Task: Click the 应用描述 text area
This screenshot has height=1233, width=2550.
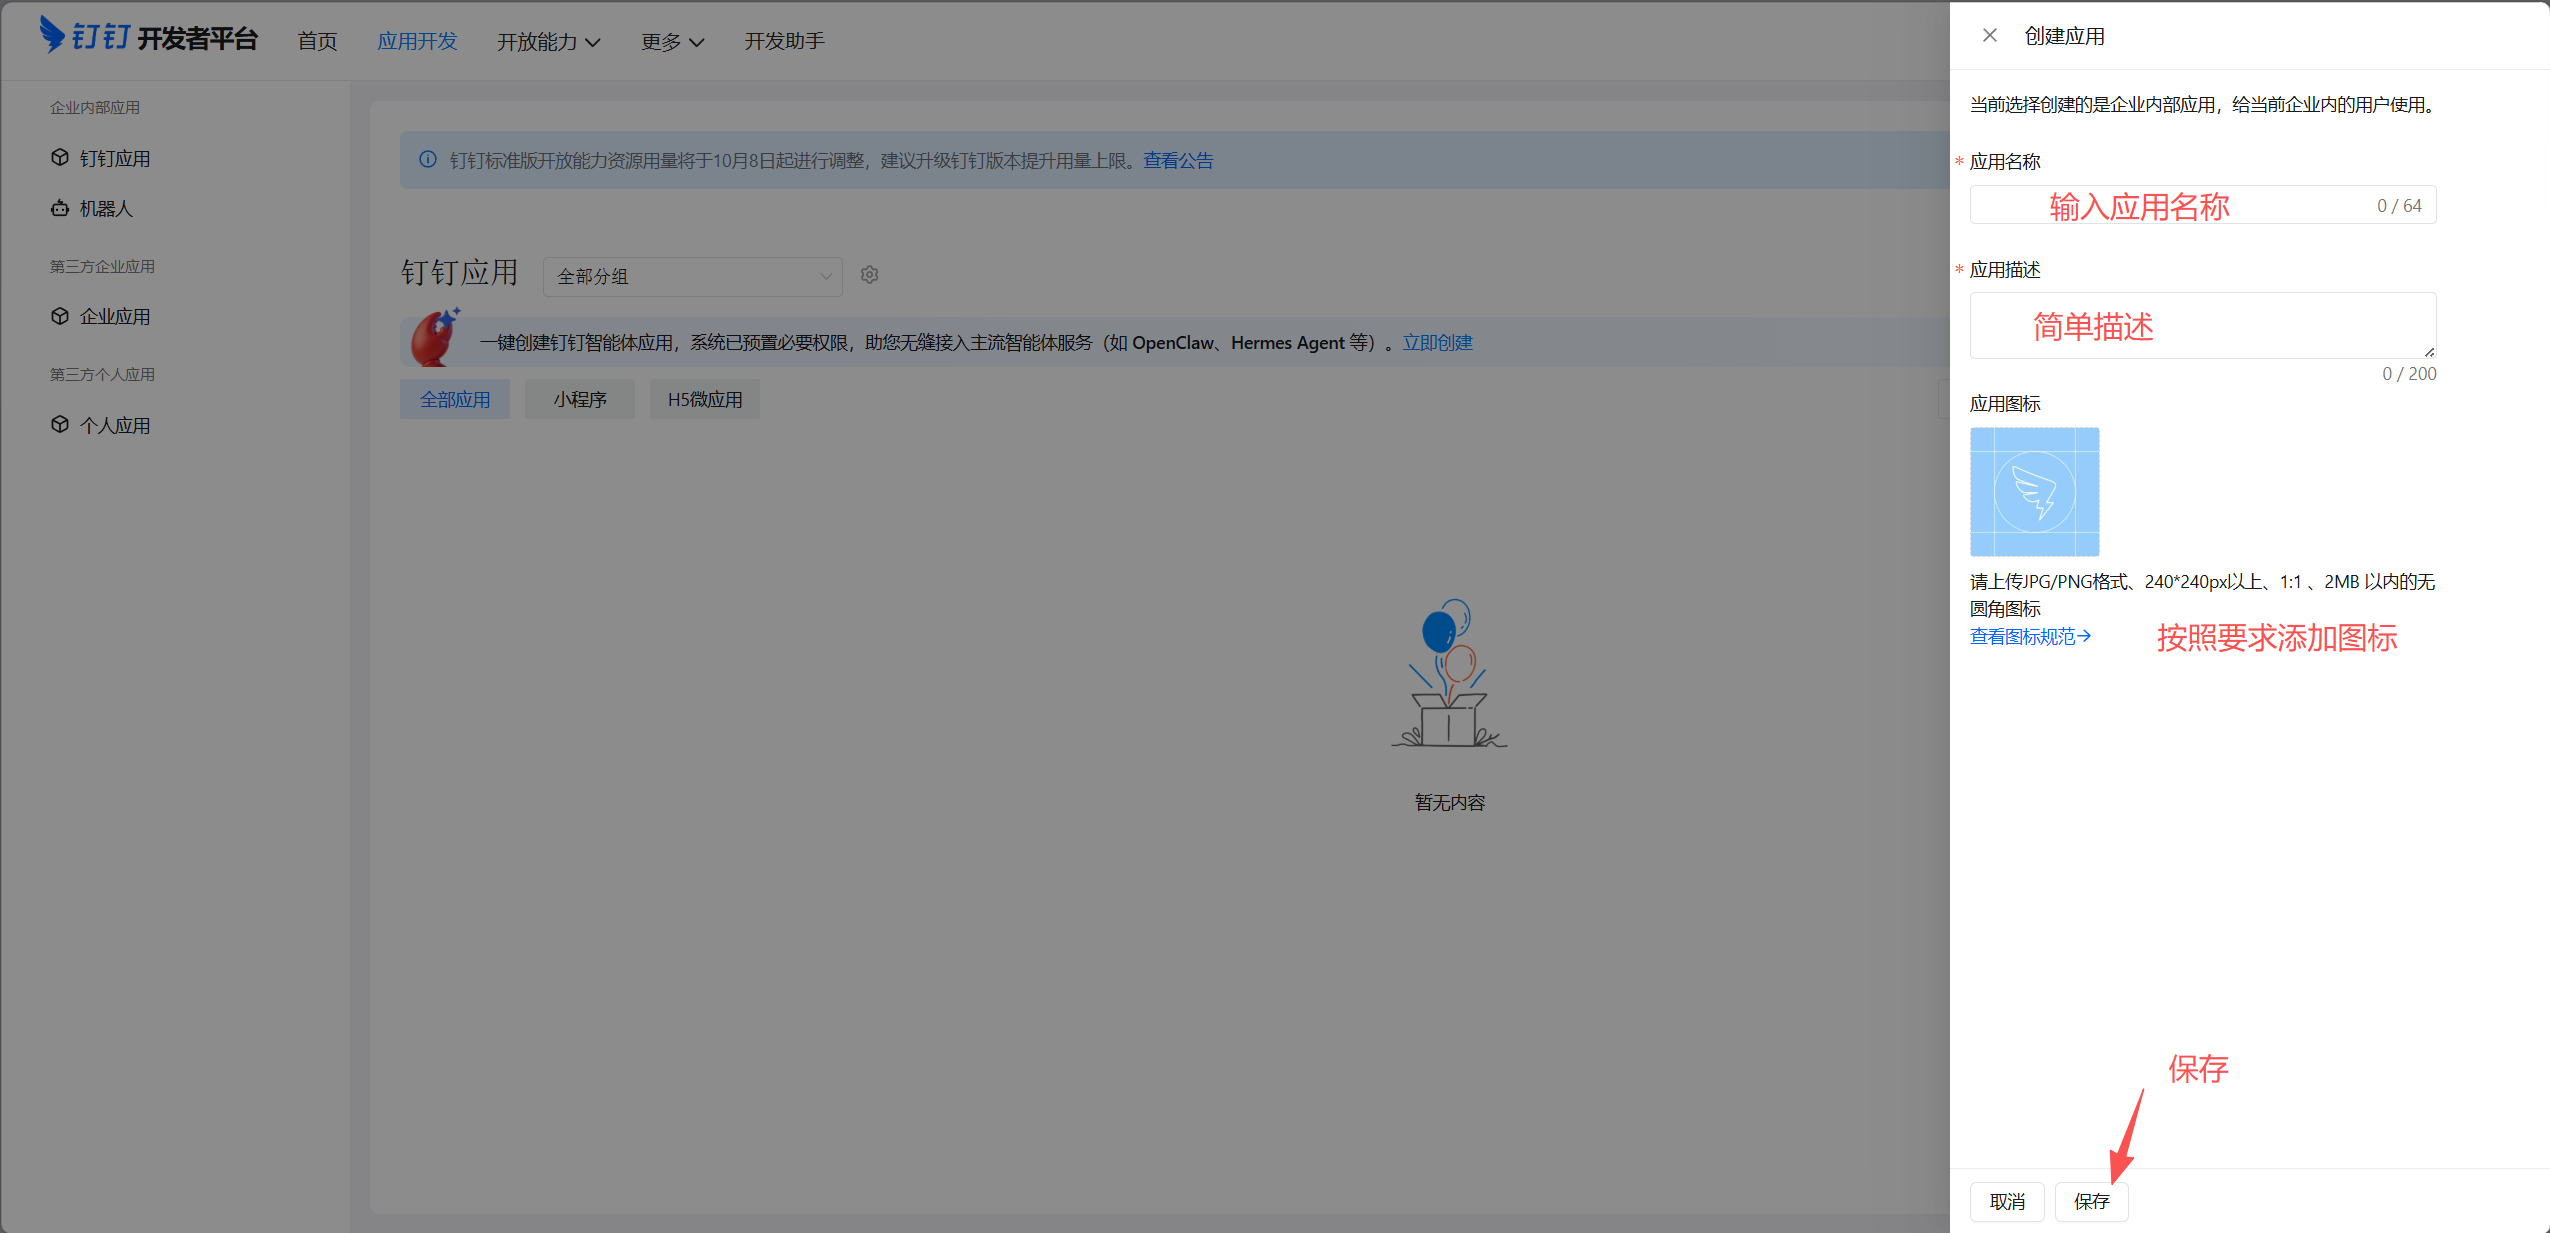Action: (x=2203, y=325)
